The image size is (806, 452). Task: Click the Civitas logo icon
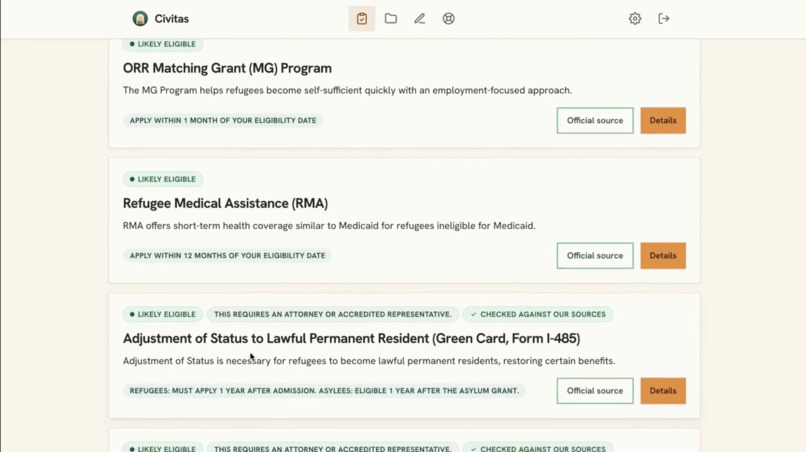coord(140,19)
